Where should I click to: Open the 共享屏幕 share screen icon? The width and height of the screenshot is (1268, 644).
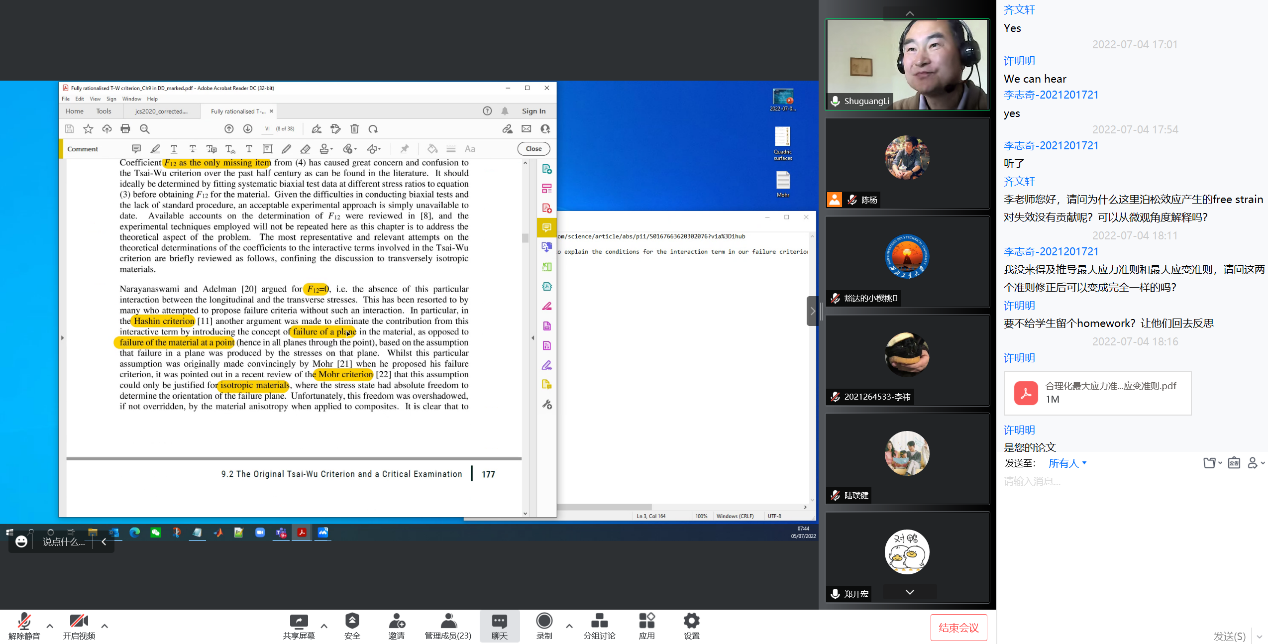point(297,621)
